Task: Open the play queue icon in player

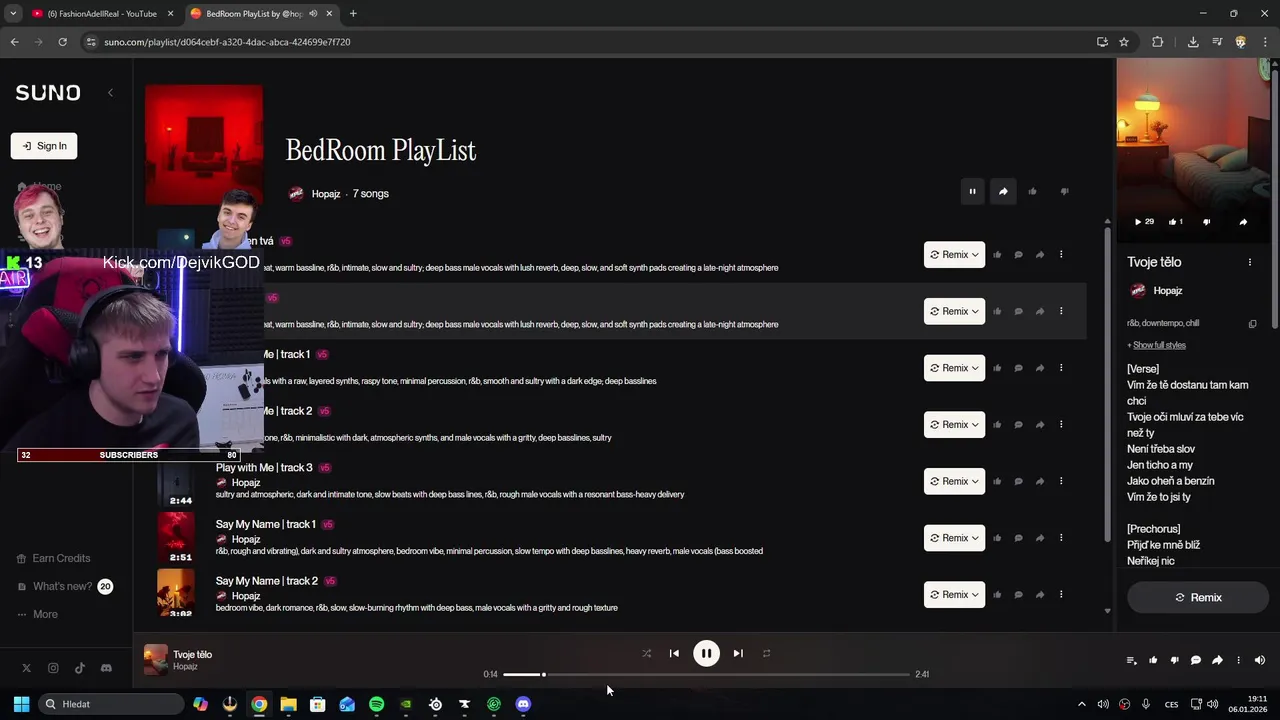Action: point(1131,660)
